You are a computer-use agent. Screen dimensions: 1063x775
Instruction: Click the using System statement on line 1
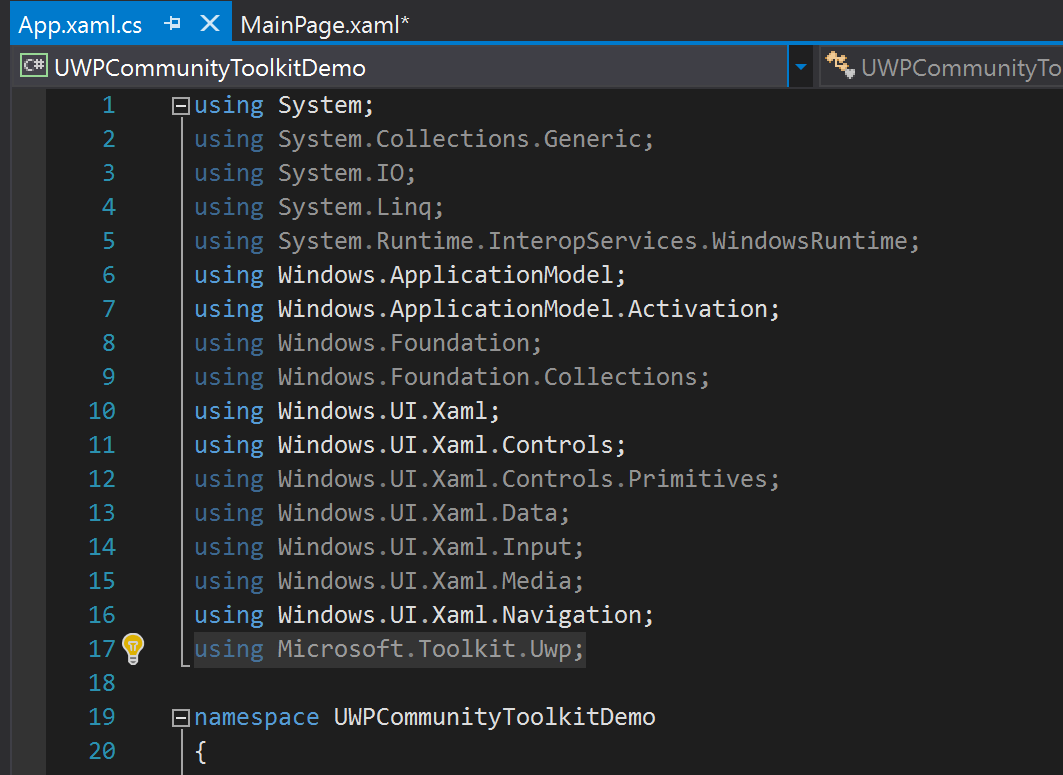point(280,104)
